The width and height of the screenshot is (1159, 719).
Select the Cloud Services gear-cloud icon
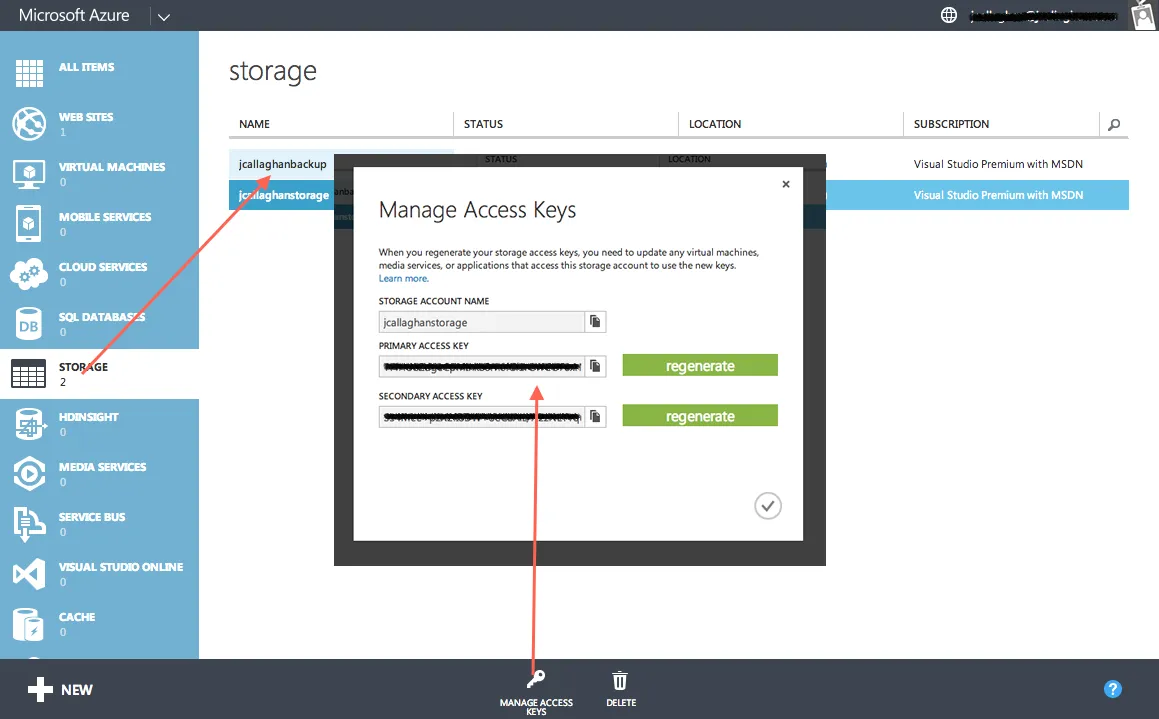[29, 273]
